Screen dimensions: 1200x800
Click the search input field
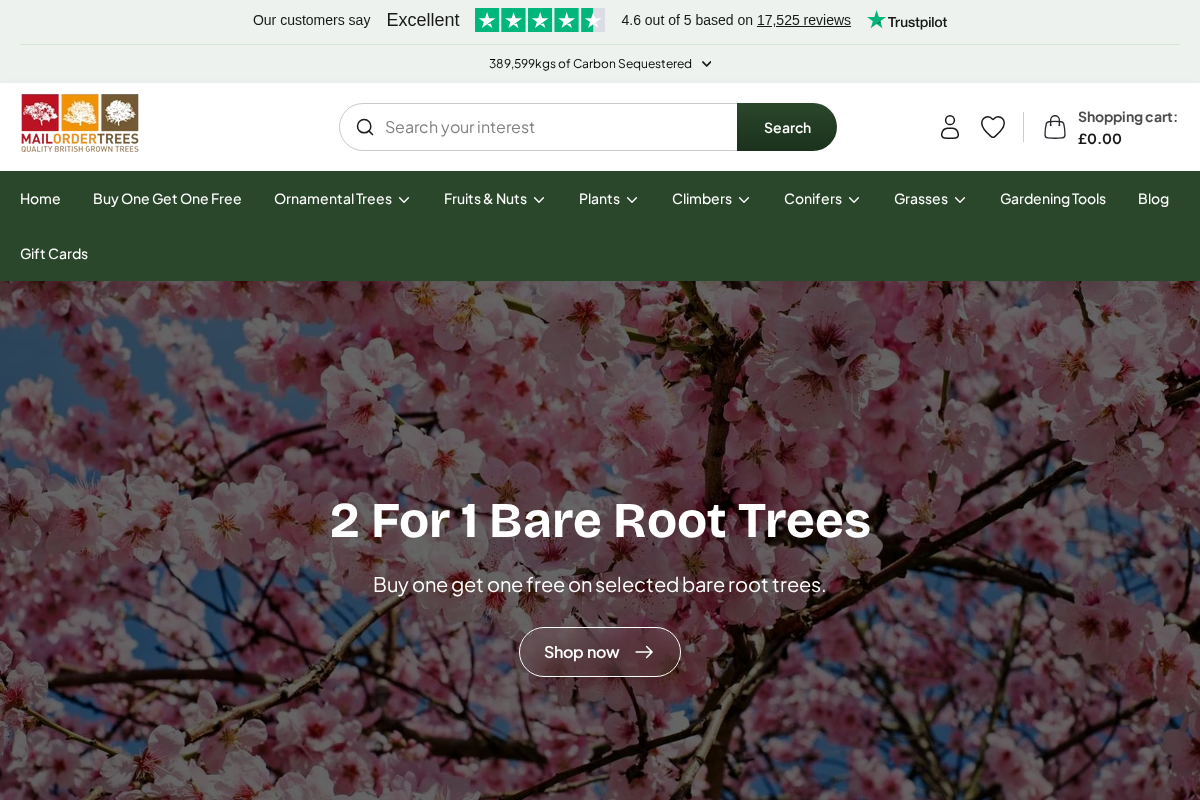click(x=550, y=127)
